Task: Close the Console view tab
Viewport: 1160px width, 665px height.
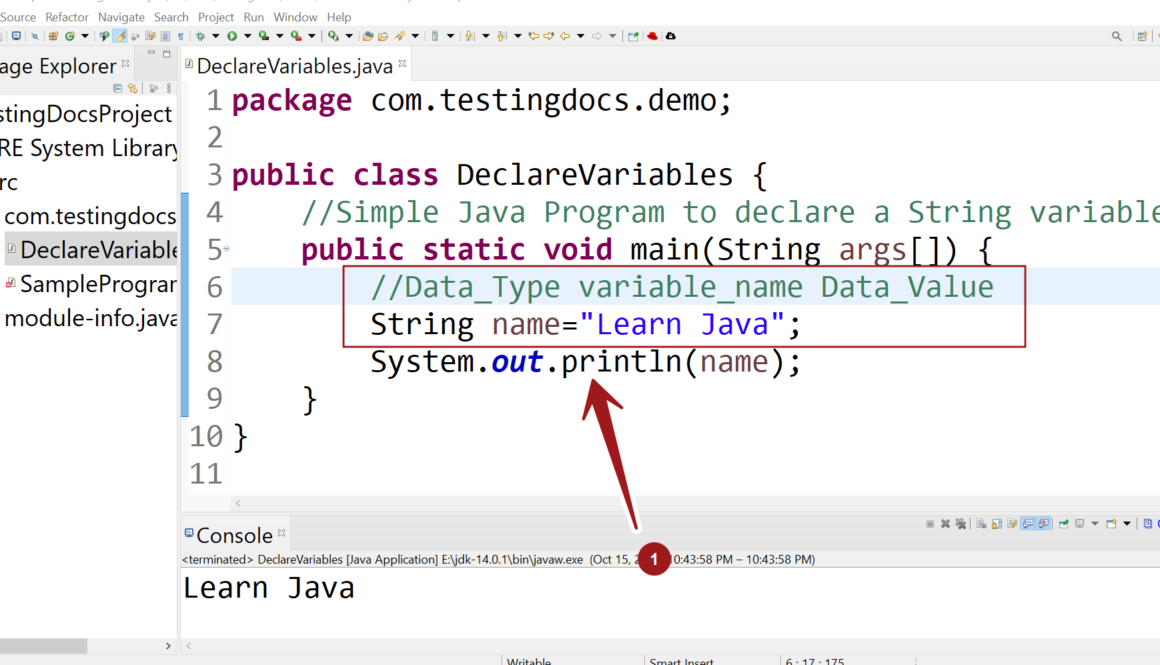Action: tap(282, 533)
